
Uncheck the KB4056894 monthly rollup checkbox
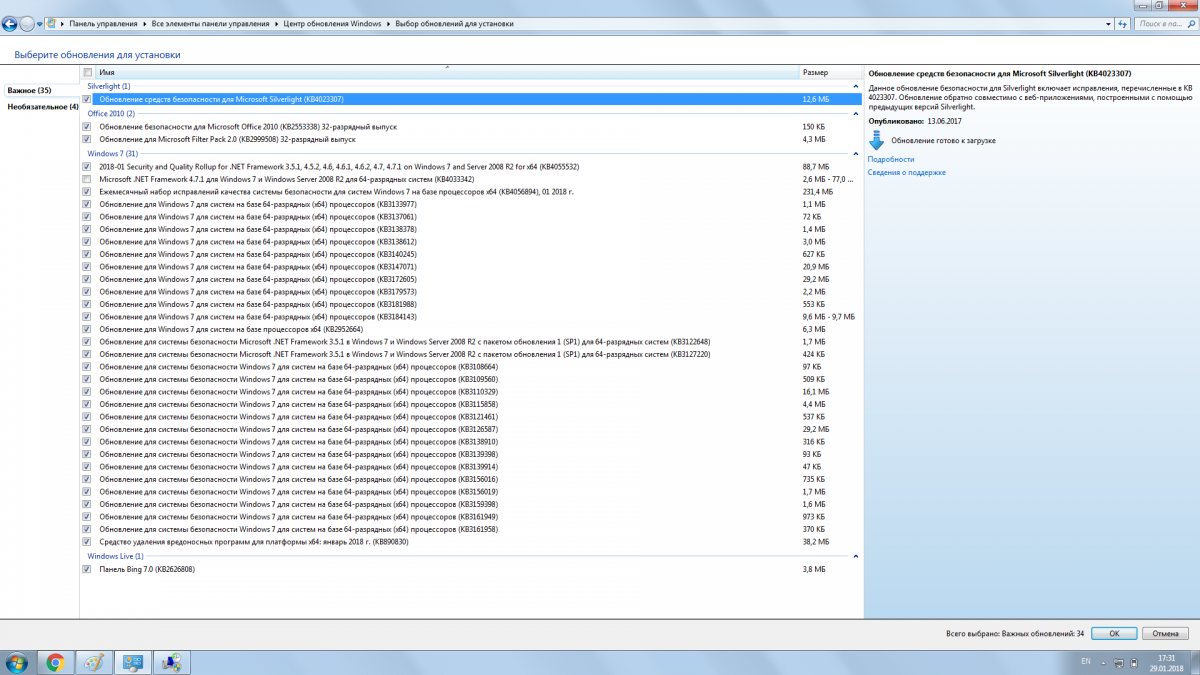87,191
